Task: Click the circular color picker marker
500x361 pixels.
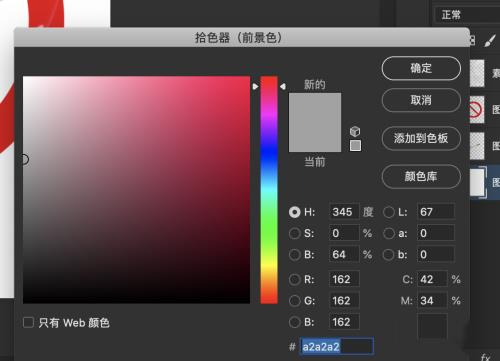Action: tap(25, 159)
